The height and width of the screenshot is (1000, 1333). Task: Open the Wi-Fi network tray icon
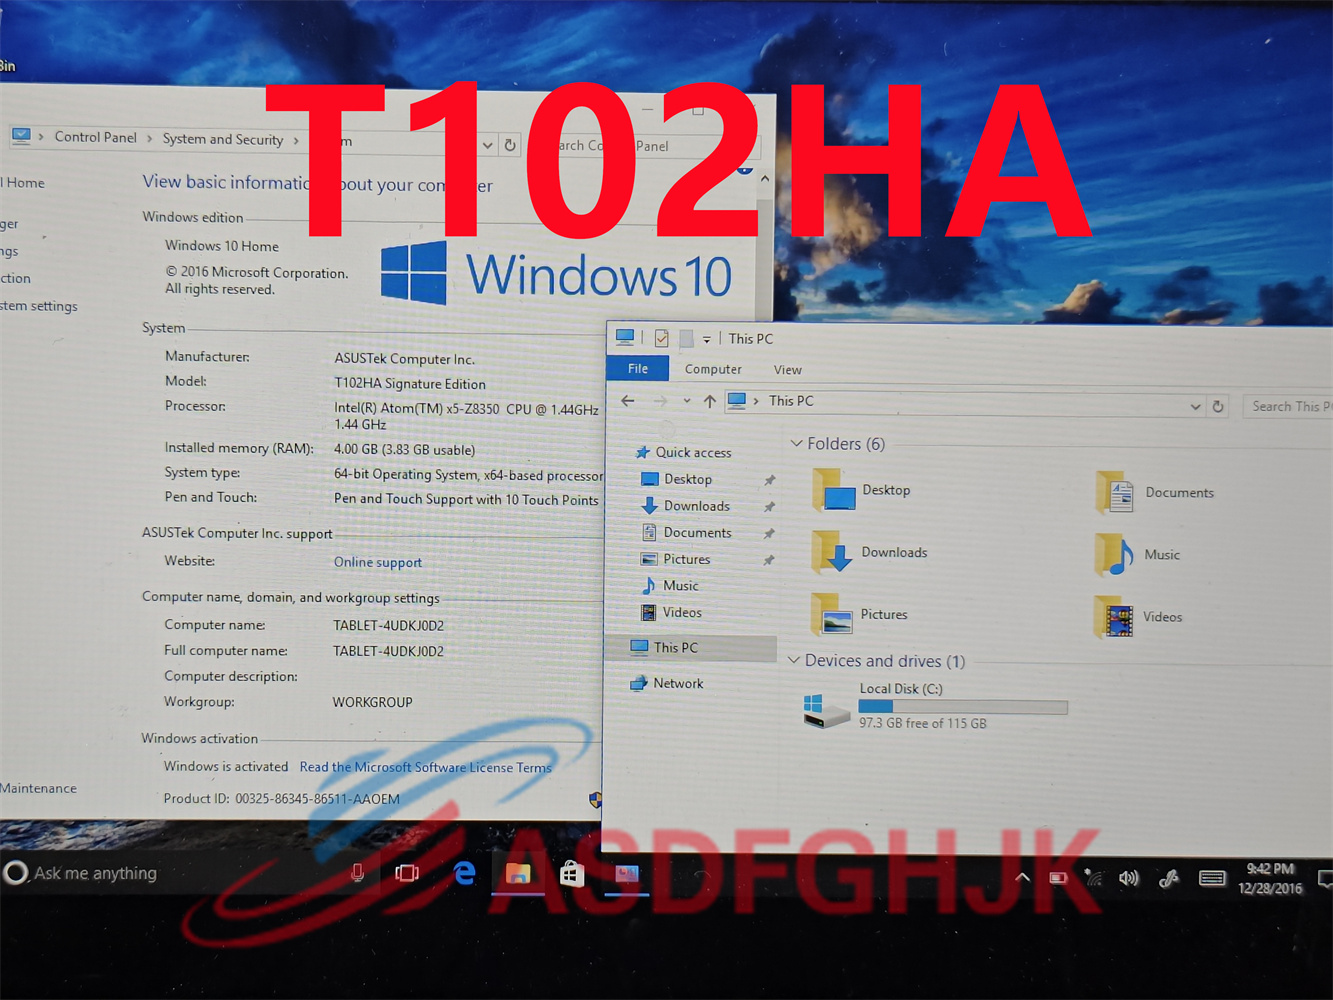click(1093, 878)
